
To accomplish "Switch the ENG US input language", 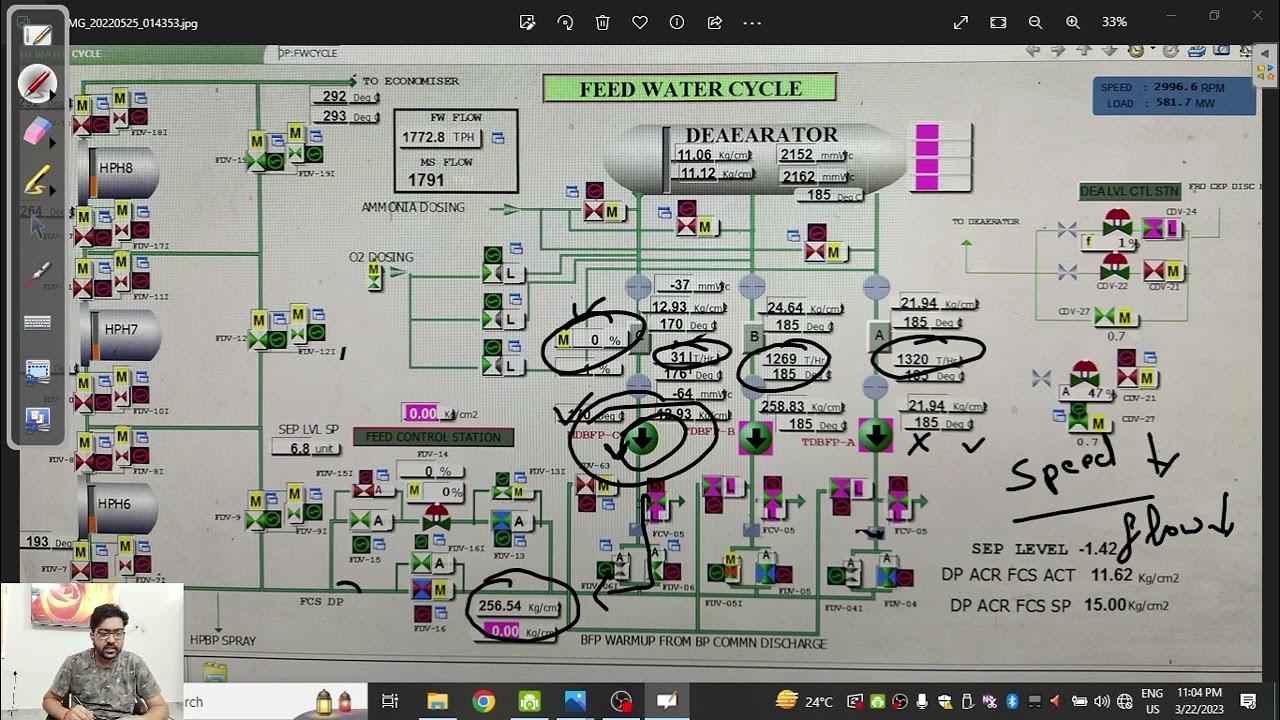I will [1152, 701].
